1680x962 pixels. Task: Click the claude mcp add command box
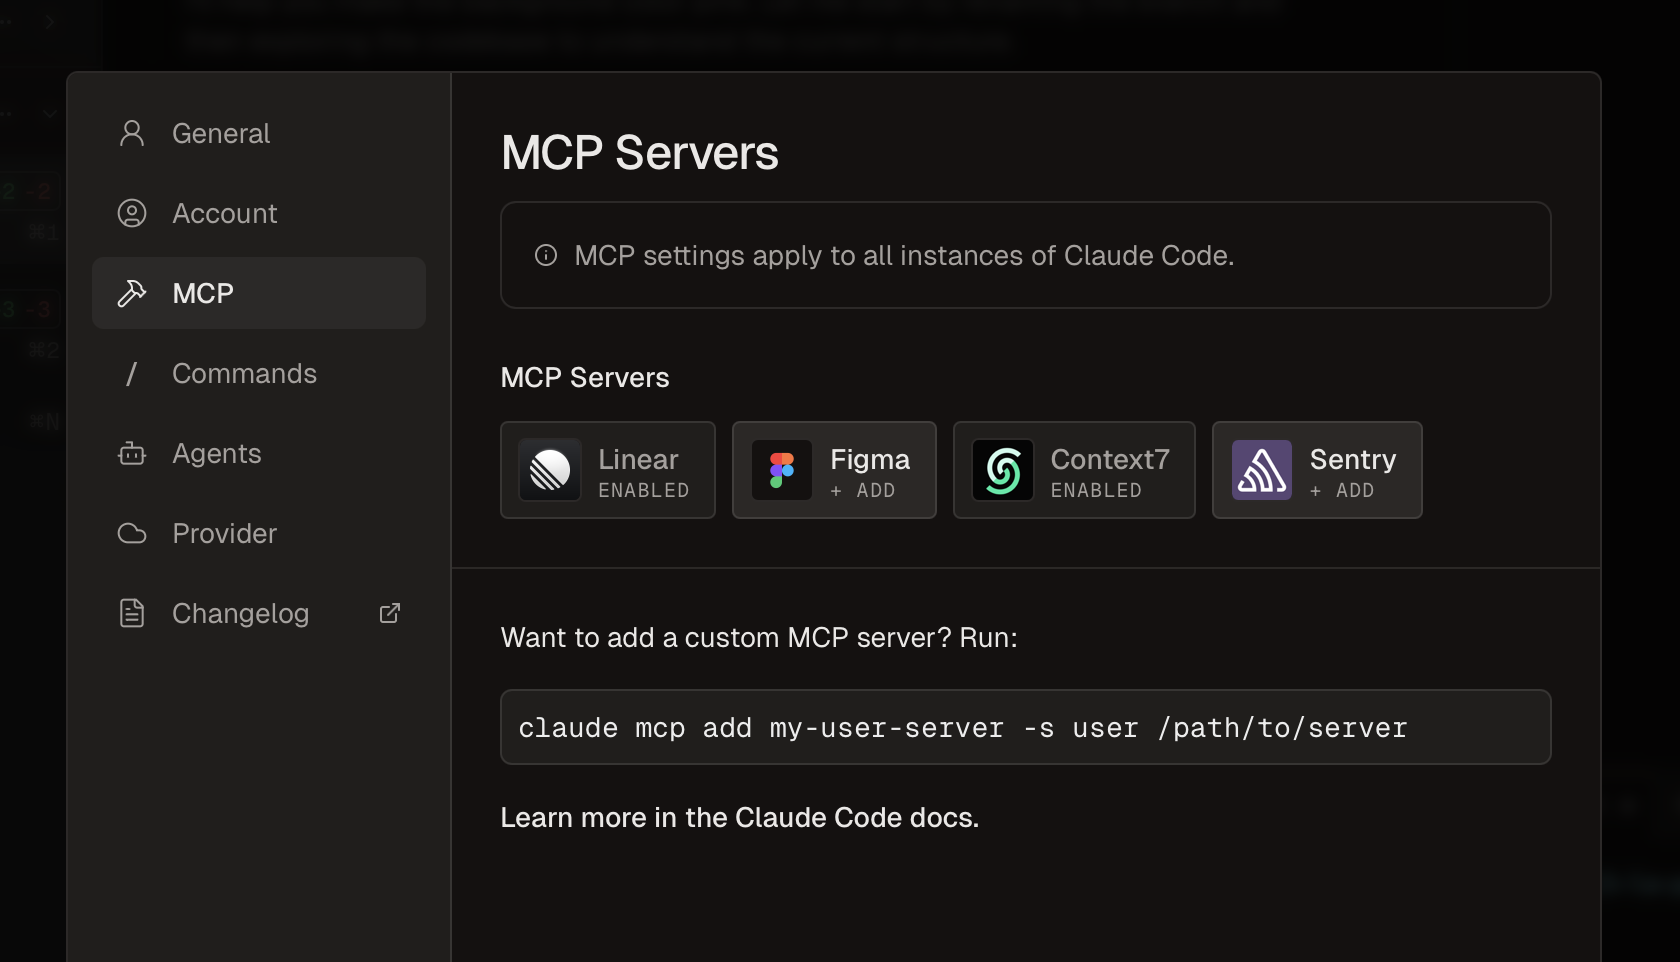pyautogui.click(x=1025, y=727)
